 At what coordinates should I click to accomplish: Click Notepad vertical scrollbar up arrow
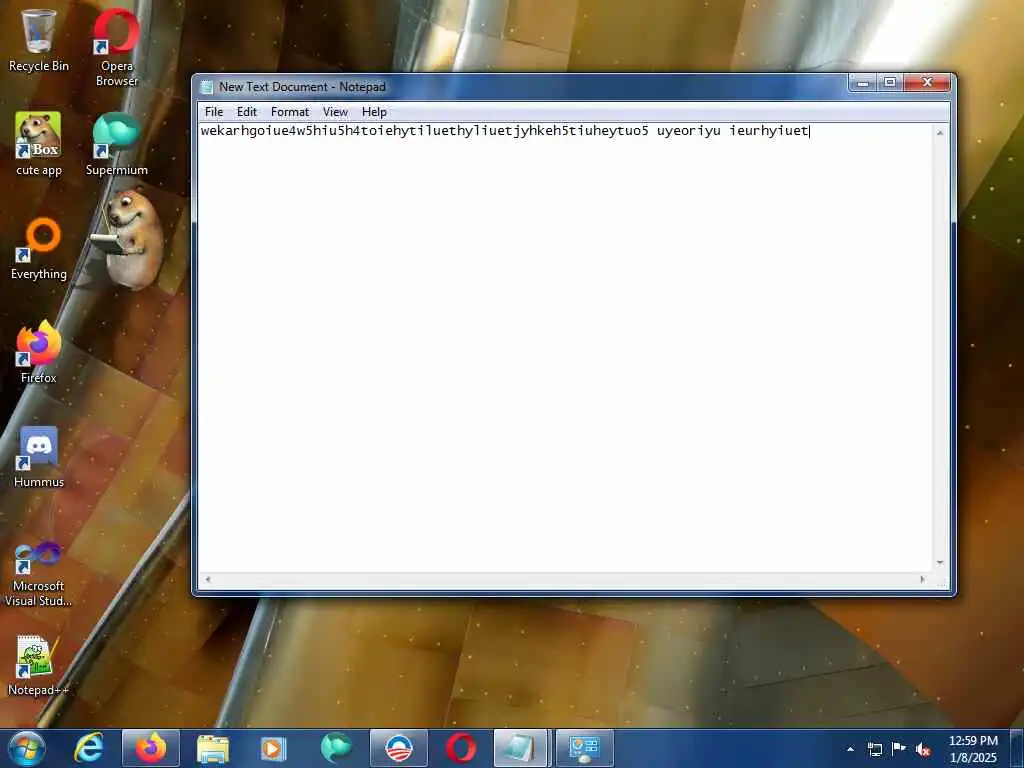pyautogui.click(x=940, y=133)
